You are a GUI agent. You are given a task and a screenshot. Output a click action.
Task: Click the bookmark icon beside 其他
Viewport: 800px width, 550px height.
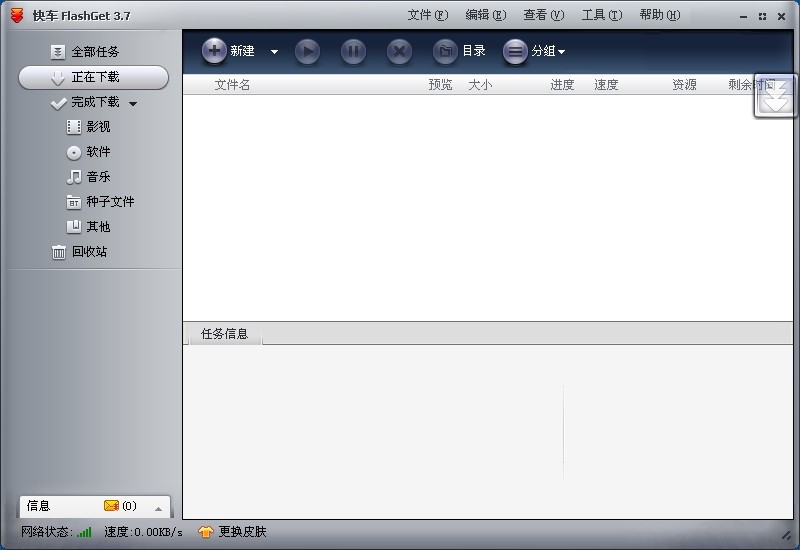73,227
